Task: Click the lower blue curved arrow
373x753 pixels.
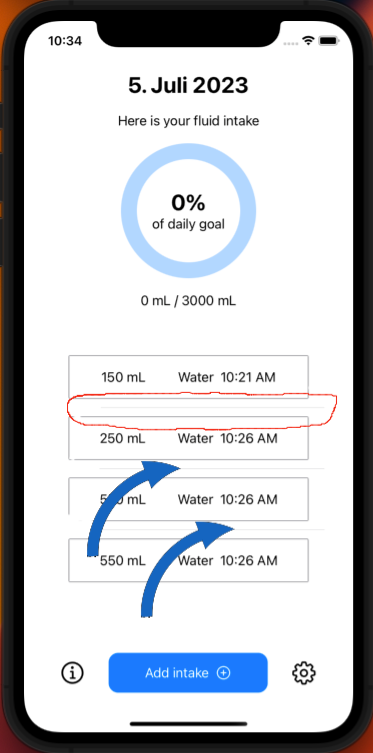Action: tap(185, 568)
